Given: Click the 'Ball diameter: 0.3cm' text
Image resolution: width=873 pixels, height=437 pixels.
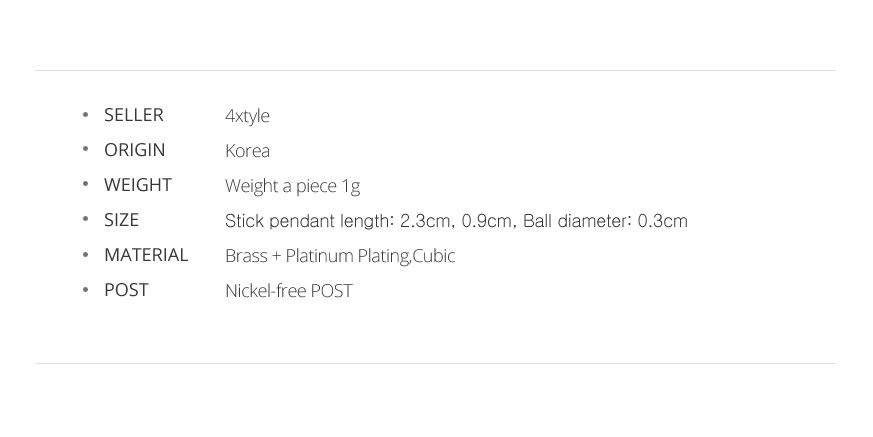Looking at the screenshot, I should pyautogui.click(x=605, y=221).
